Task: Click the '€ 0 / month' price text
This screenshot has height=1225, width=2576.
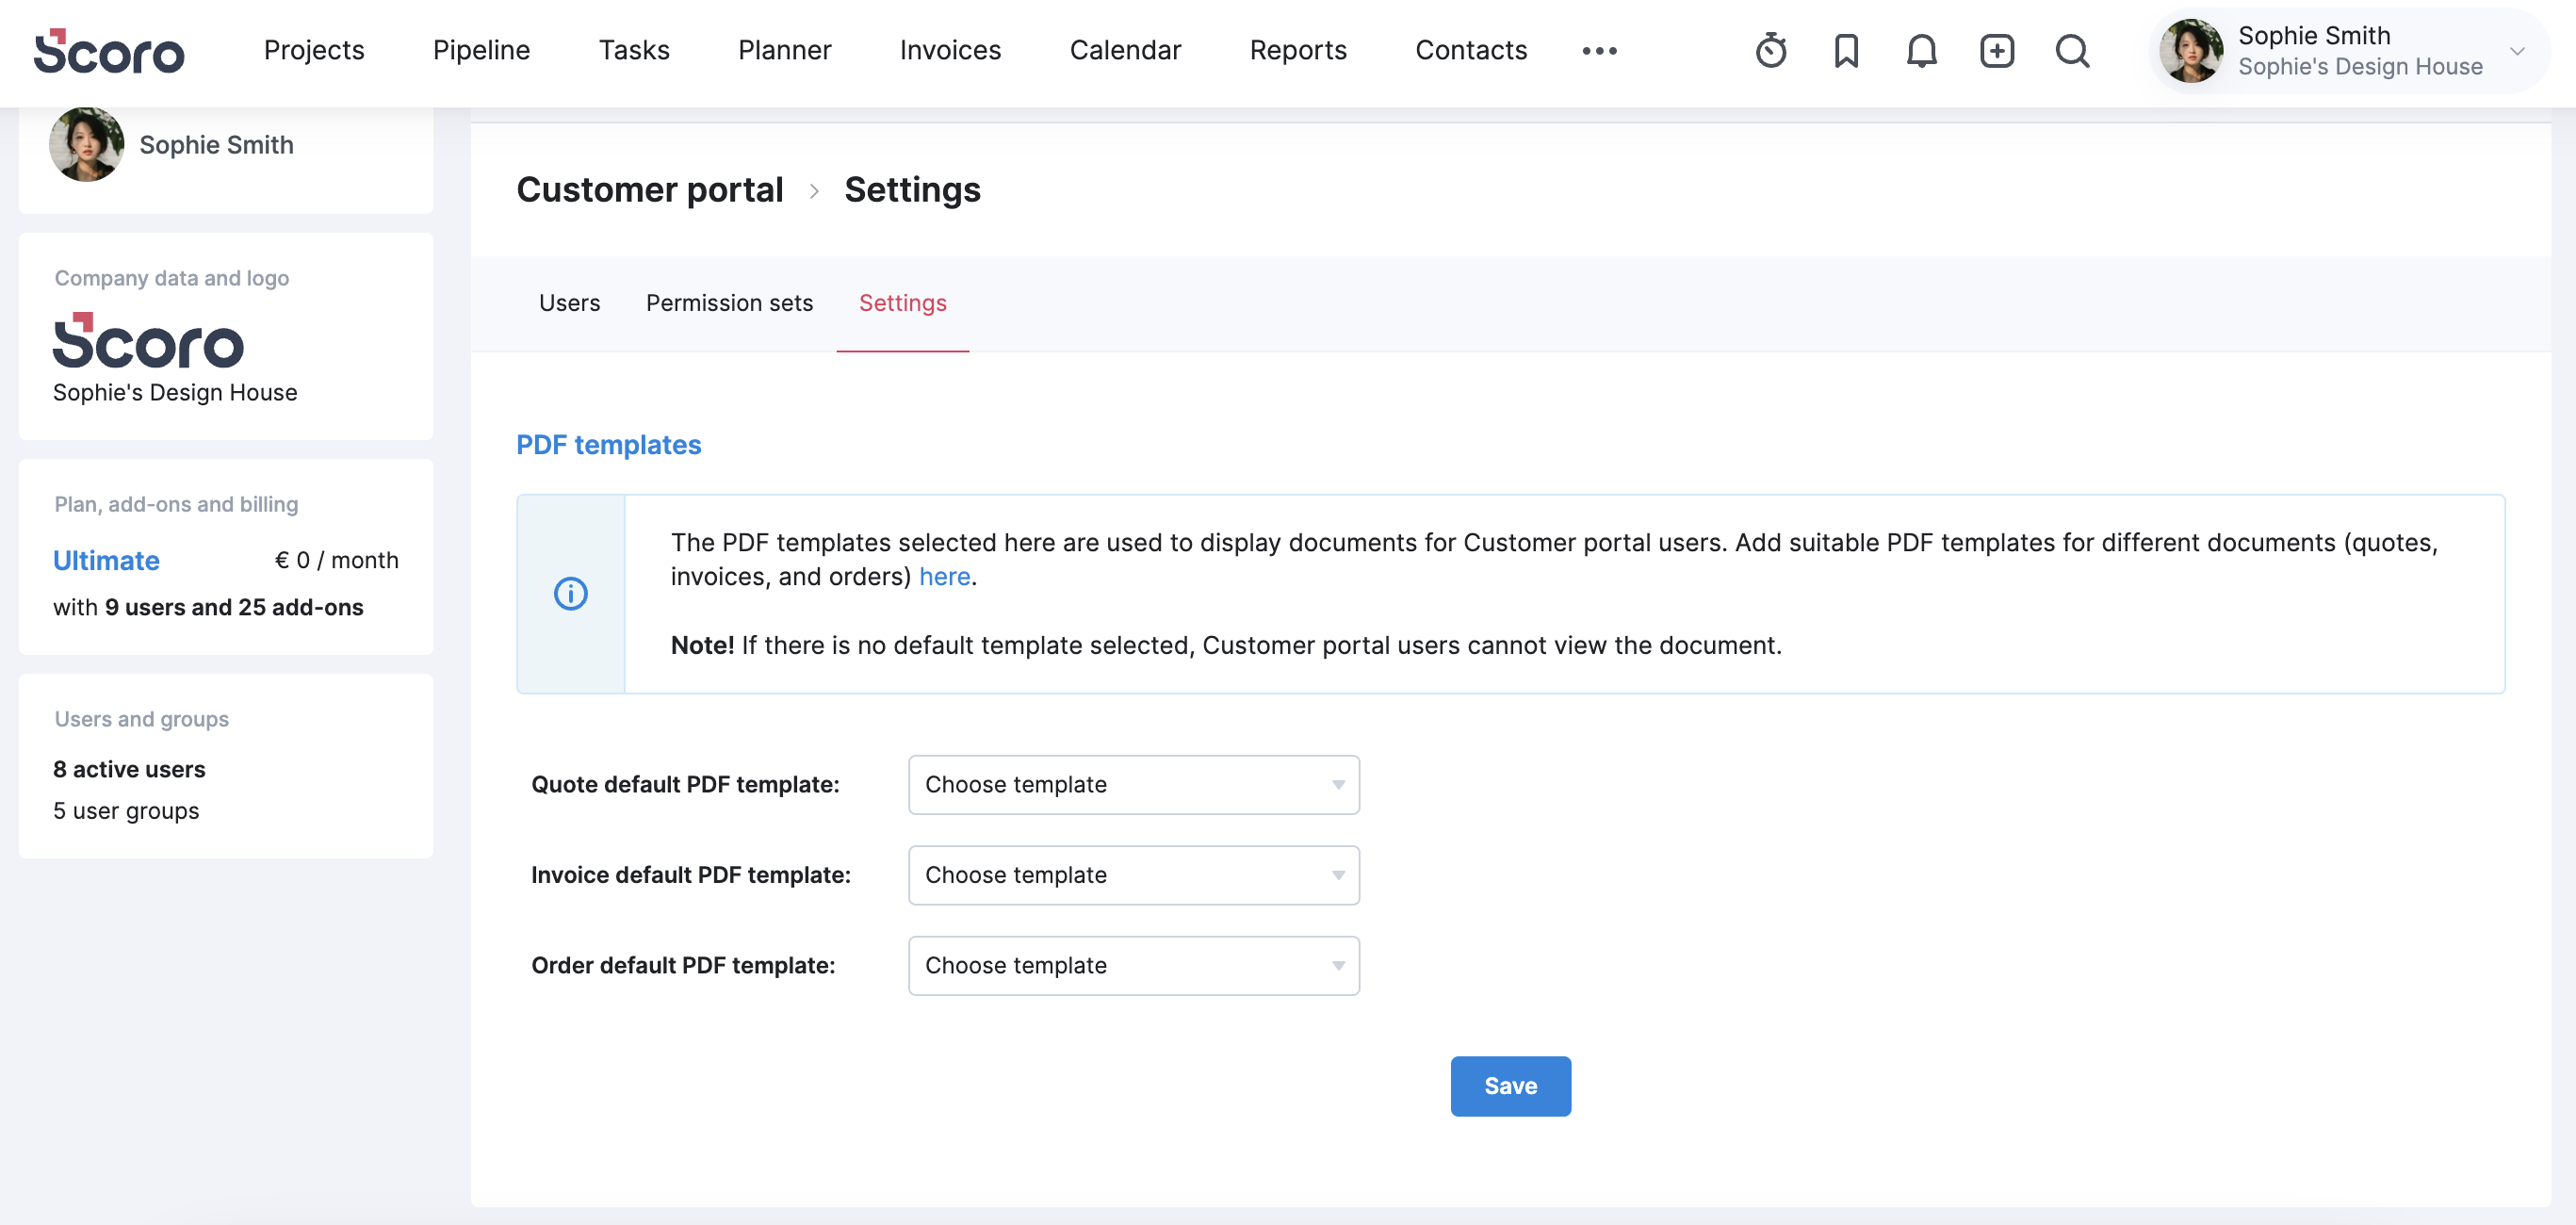Action: point(336,560)
